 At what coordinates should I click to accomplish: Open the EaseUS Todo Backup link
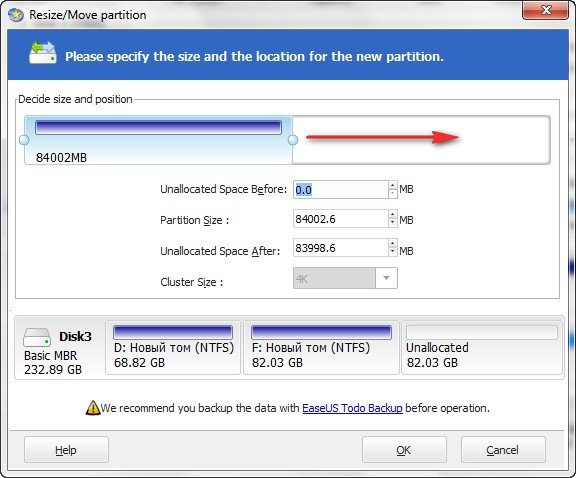[x=352, y=408]
